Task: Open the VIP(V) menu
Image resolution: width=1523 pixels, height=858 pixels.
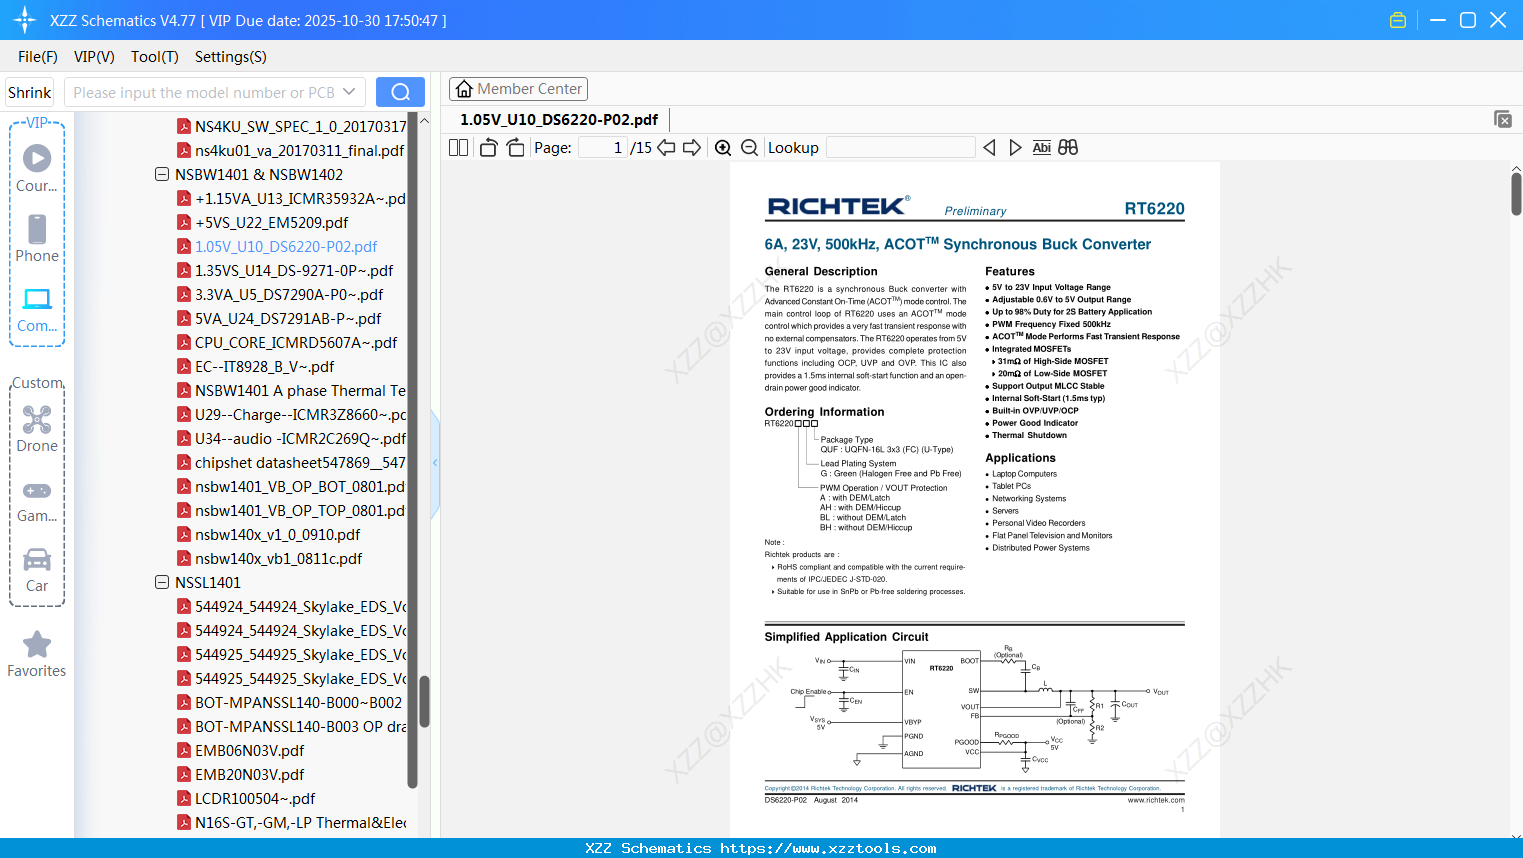Action: 94,57
